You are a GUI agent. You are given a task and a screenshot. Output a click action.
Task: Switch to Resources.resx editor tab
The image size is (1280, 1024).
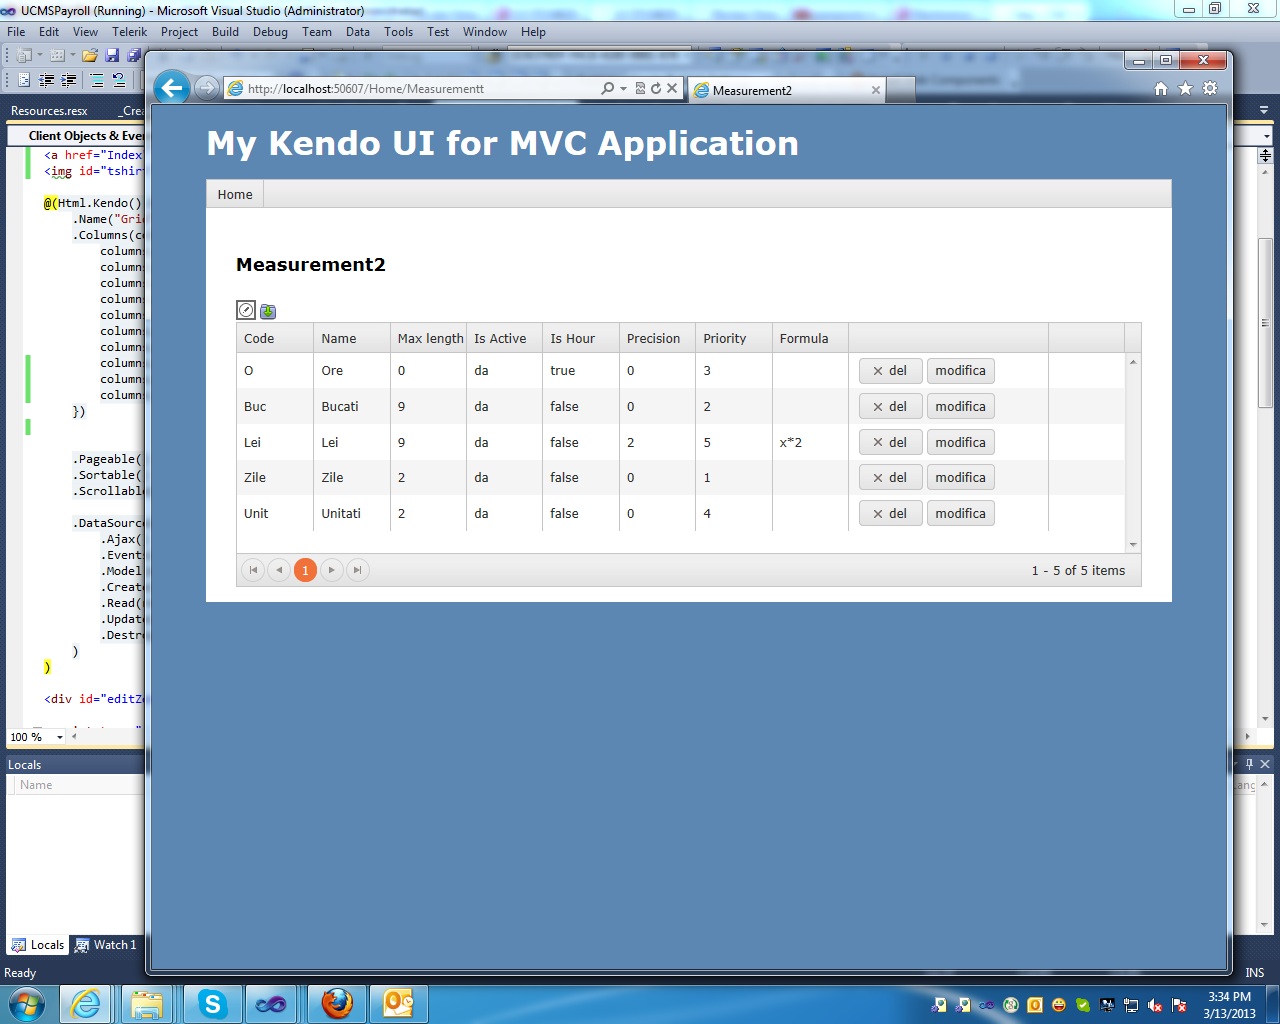(49, 111)
